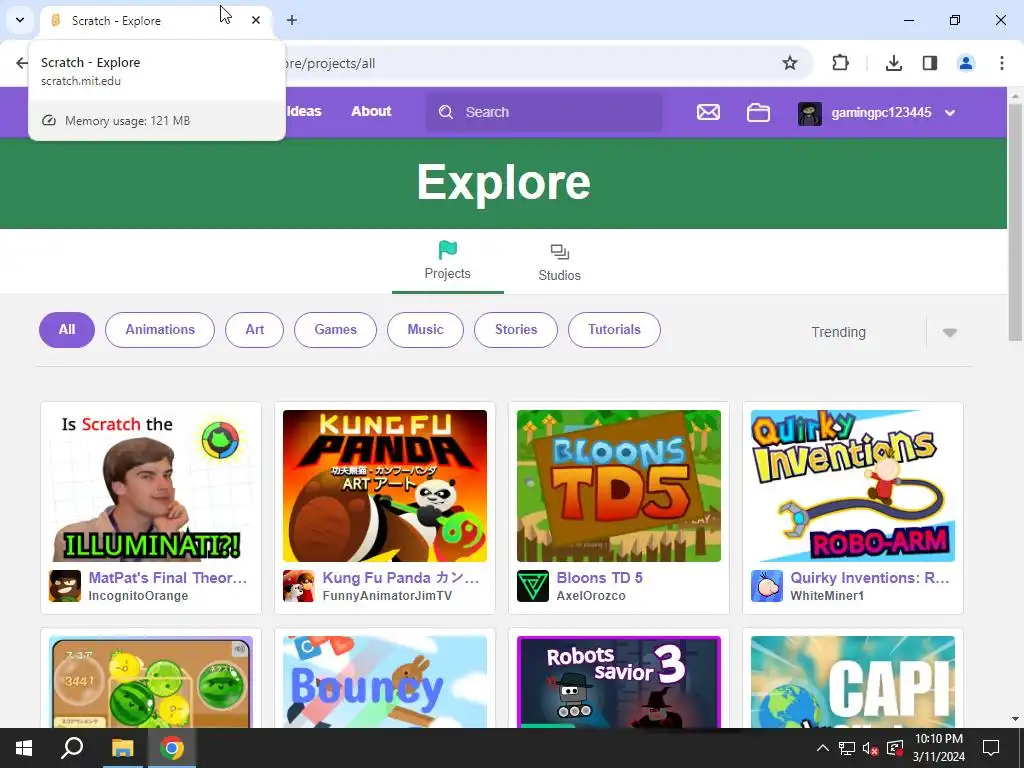Click the Chrome taskbar icon
The image size is (1024, 768).
(x=172, y=748)
